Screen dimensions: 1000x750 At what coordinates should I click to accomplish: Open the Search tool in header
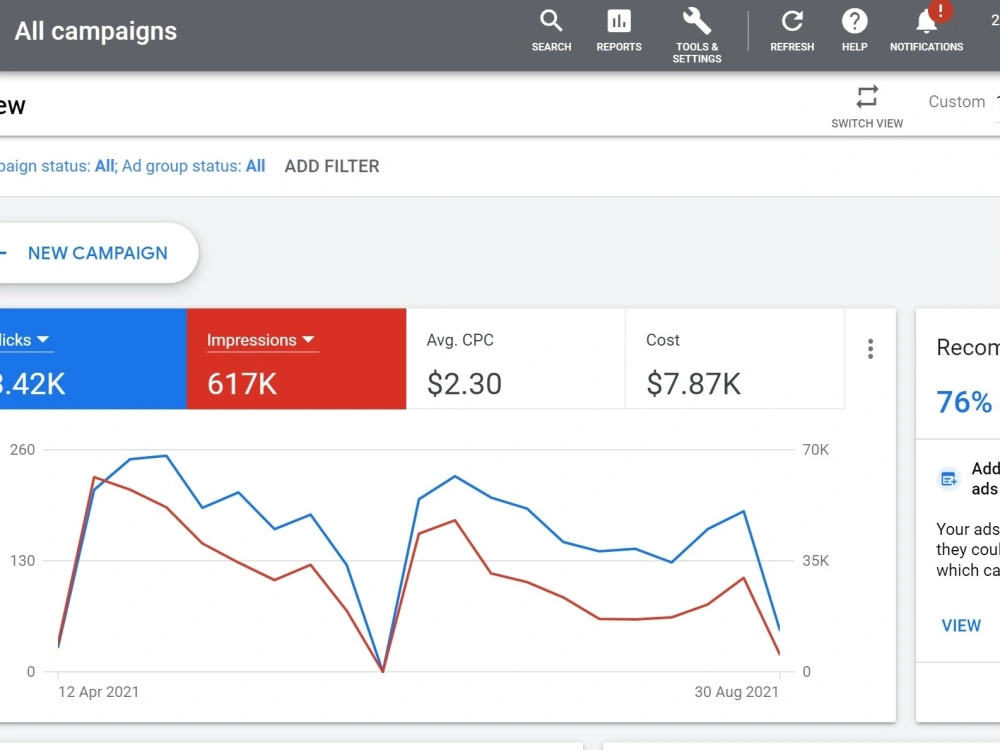(551, 31)
